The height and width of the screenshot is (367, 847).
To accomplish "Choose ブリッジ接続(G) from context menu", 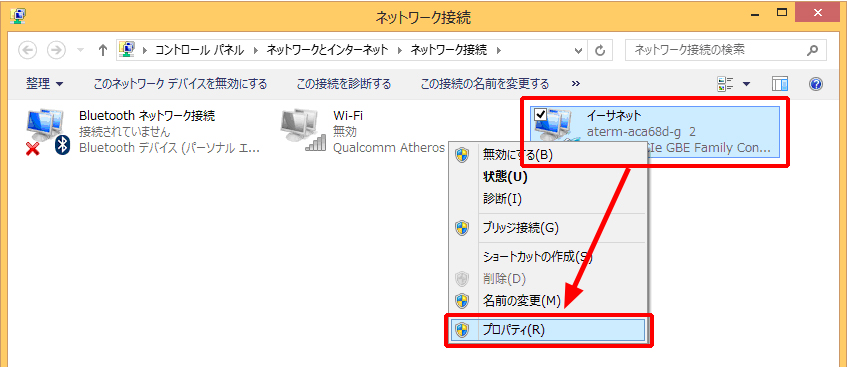I will [547, 228].
